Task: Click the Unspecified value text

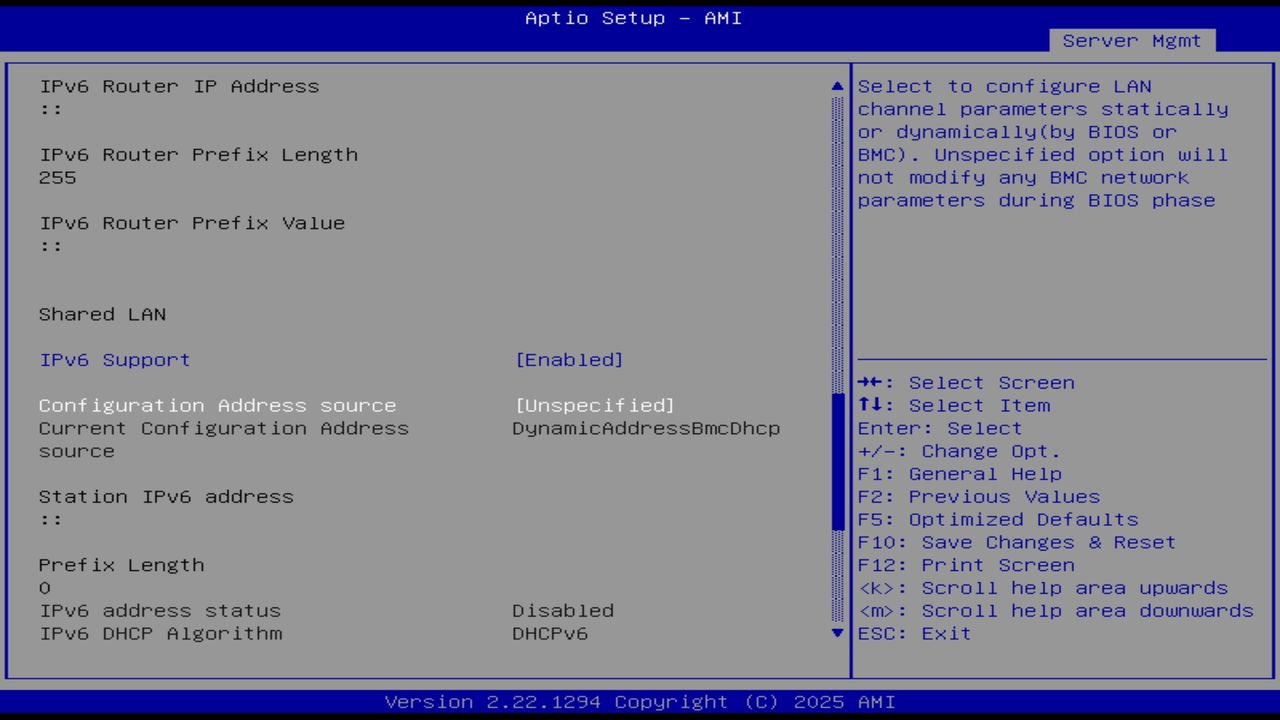Action: click(x=595, y=405)
